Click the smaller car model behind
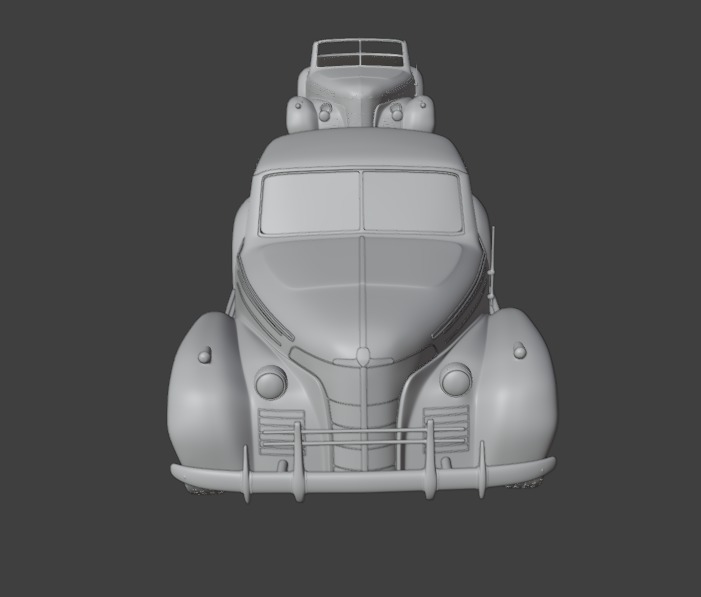The image size is (701, 597). click(360, 87)
